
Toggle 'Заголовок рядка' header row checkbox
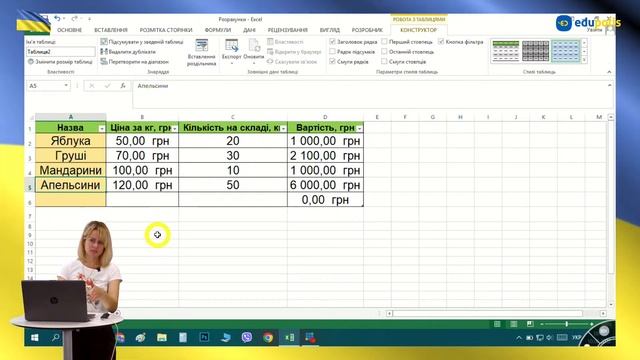click(x=332, y=42)
